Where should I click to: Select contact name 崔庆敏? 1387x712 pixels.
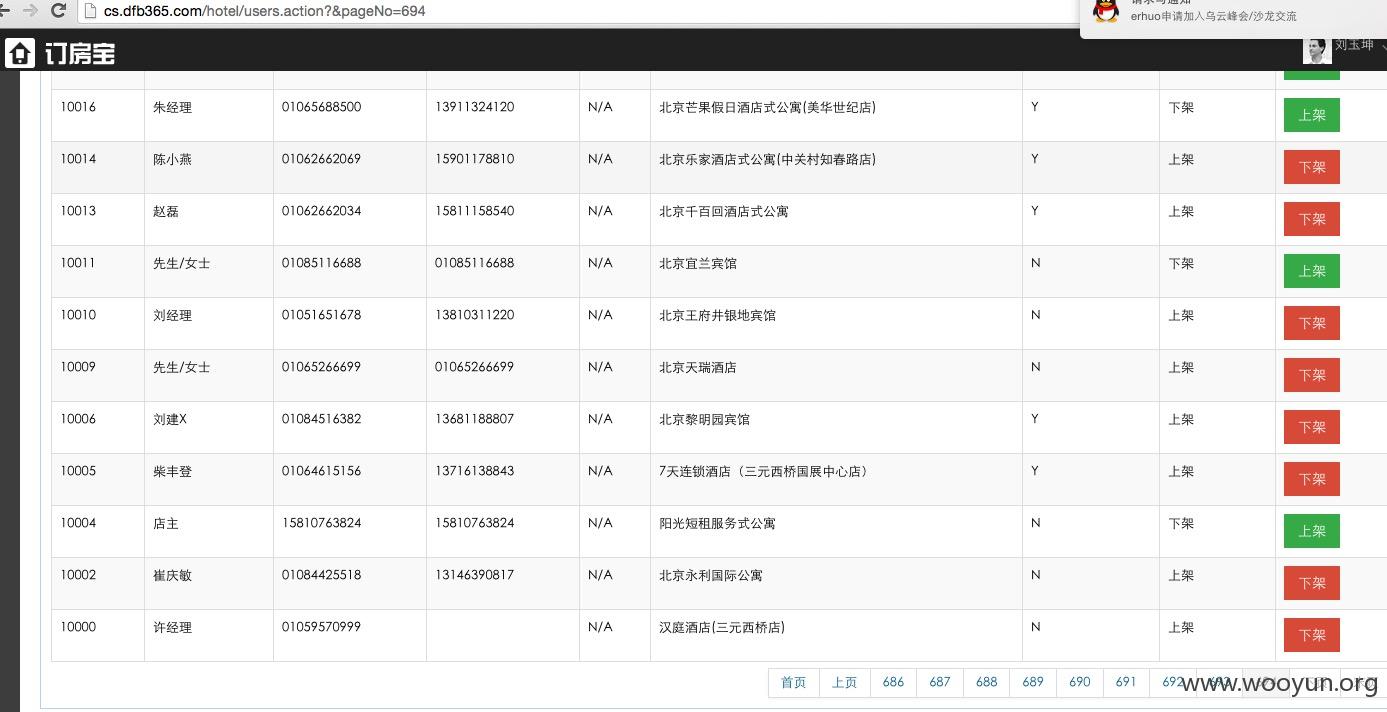pos(173,575)
